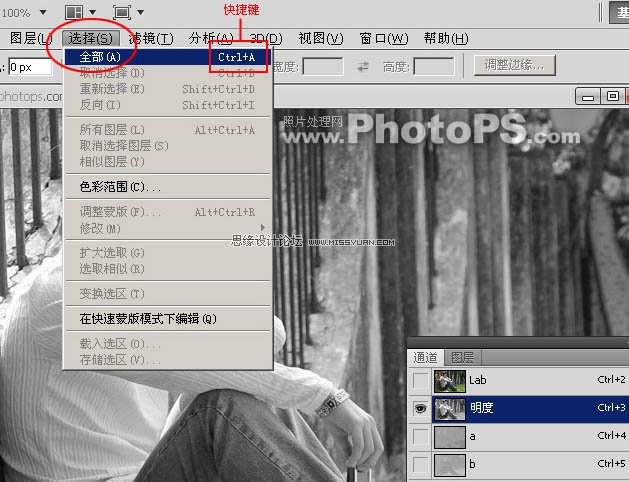
Task: Hide the 明度 channel eye icon
Action: (420, 408)
